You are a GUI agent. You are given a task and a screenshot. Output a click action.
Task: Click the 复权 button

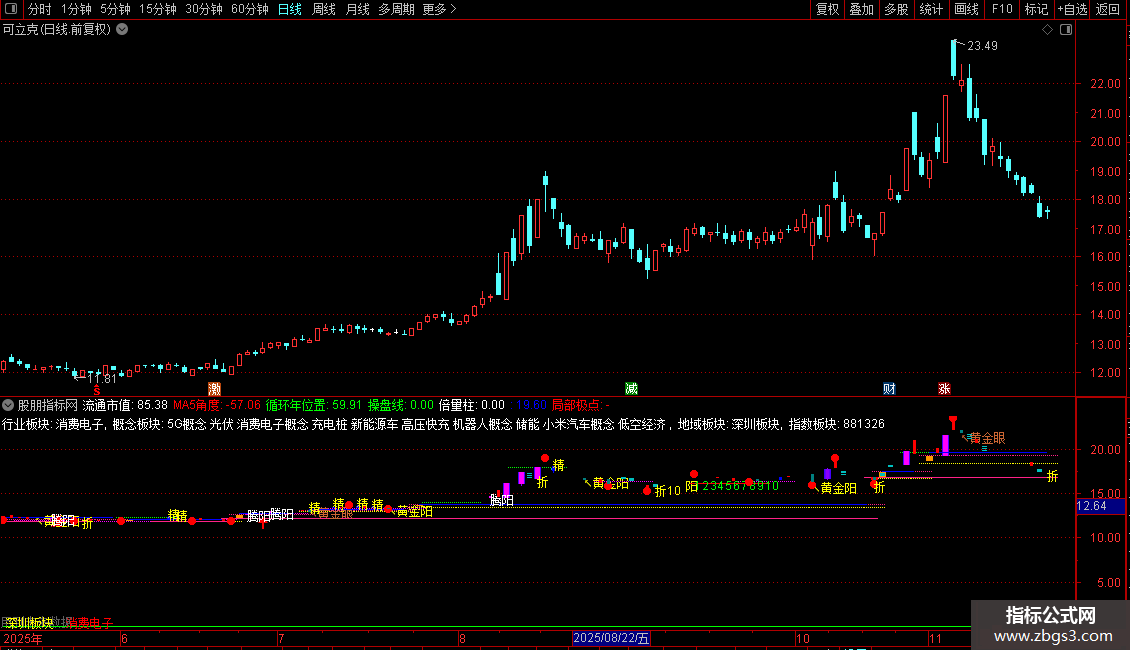pos(827,9)
